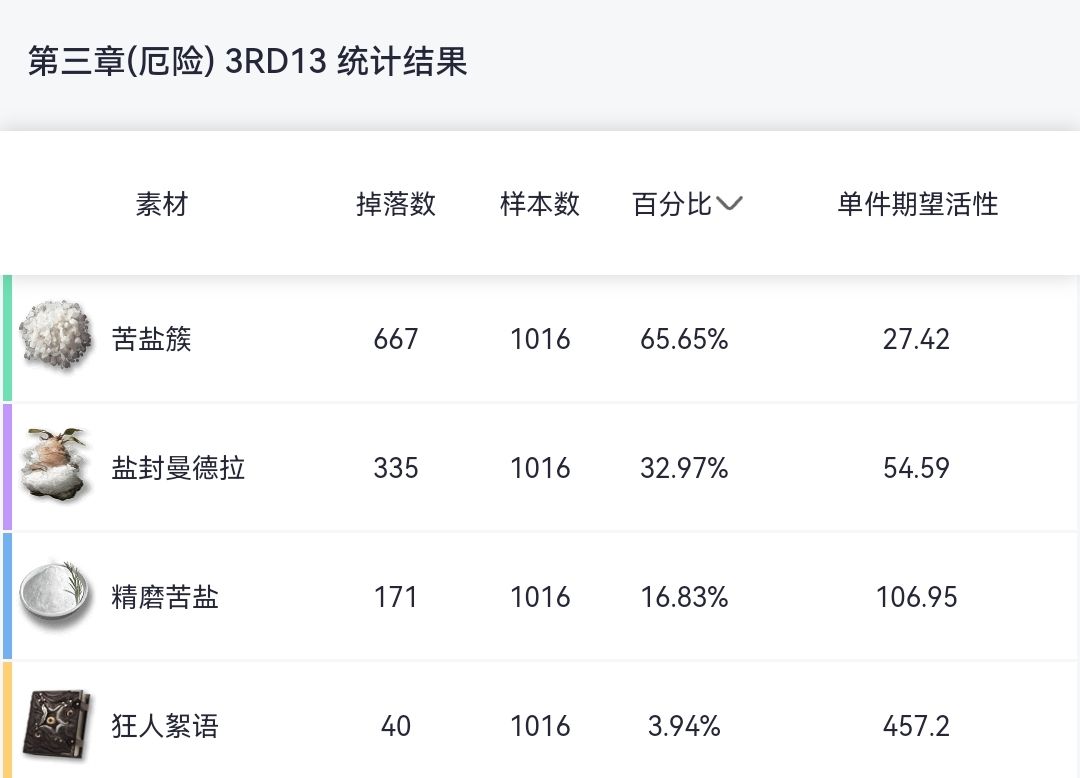The width and height of the screenshot is (1080, 778).
Task: Click the 狂人絮语 book icon
Action: pyautogui.click(x=56, y=724)
